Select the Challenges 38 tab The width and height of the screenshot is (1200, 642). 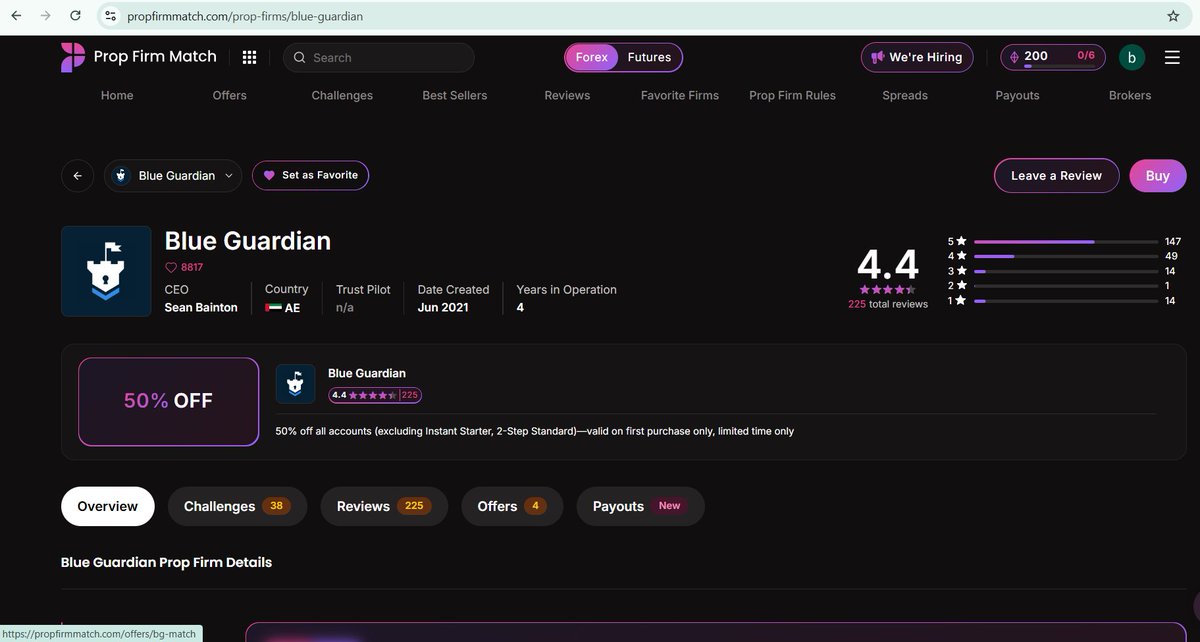(x=237, y=506)
